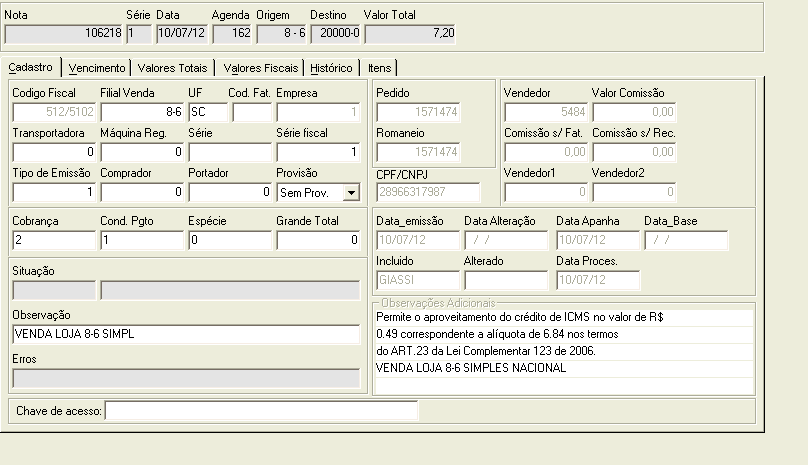Click the Codigo Fiscal field

coord(54,112)
